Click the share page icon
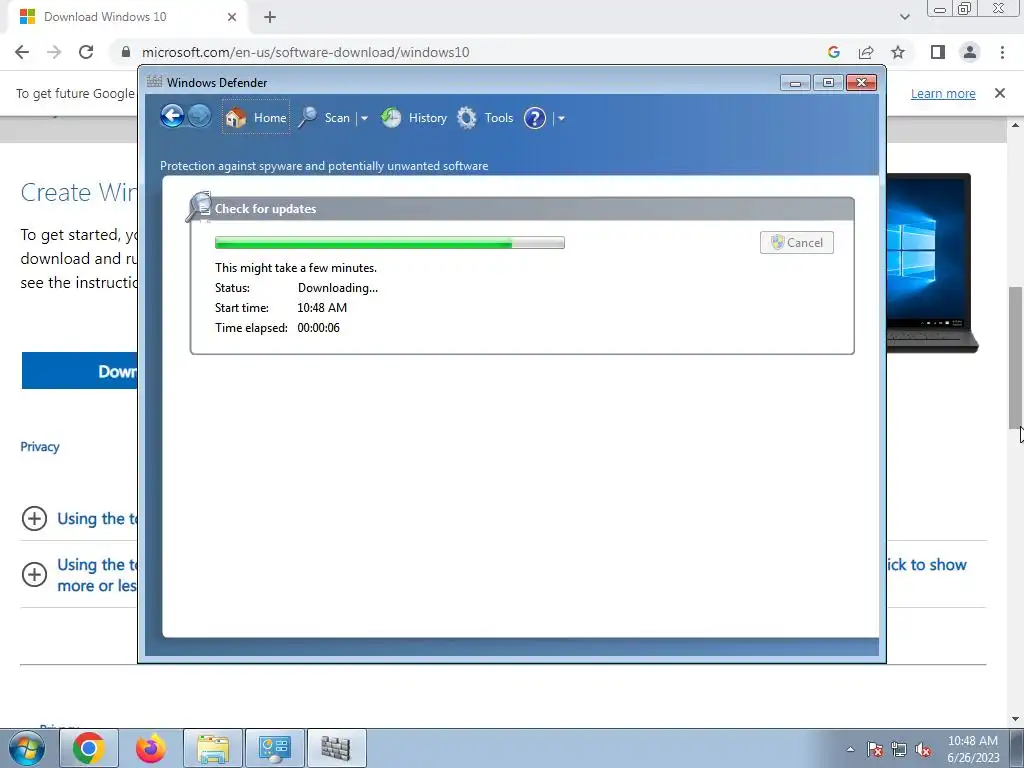This screenshot has height=768, width=1024. point(866,52)
